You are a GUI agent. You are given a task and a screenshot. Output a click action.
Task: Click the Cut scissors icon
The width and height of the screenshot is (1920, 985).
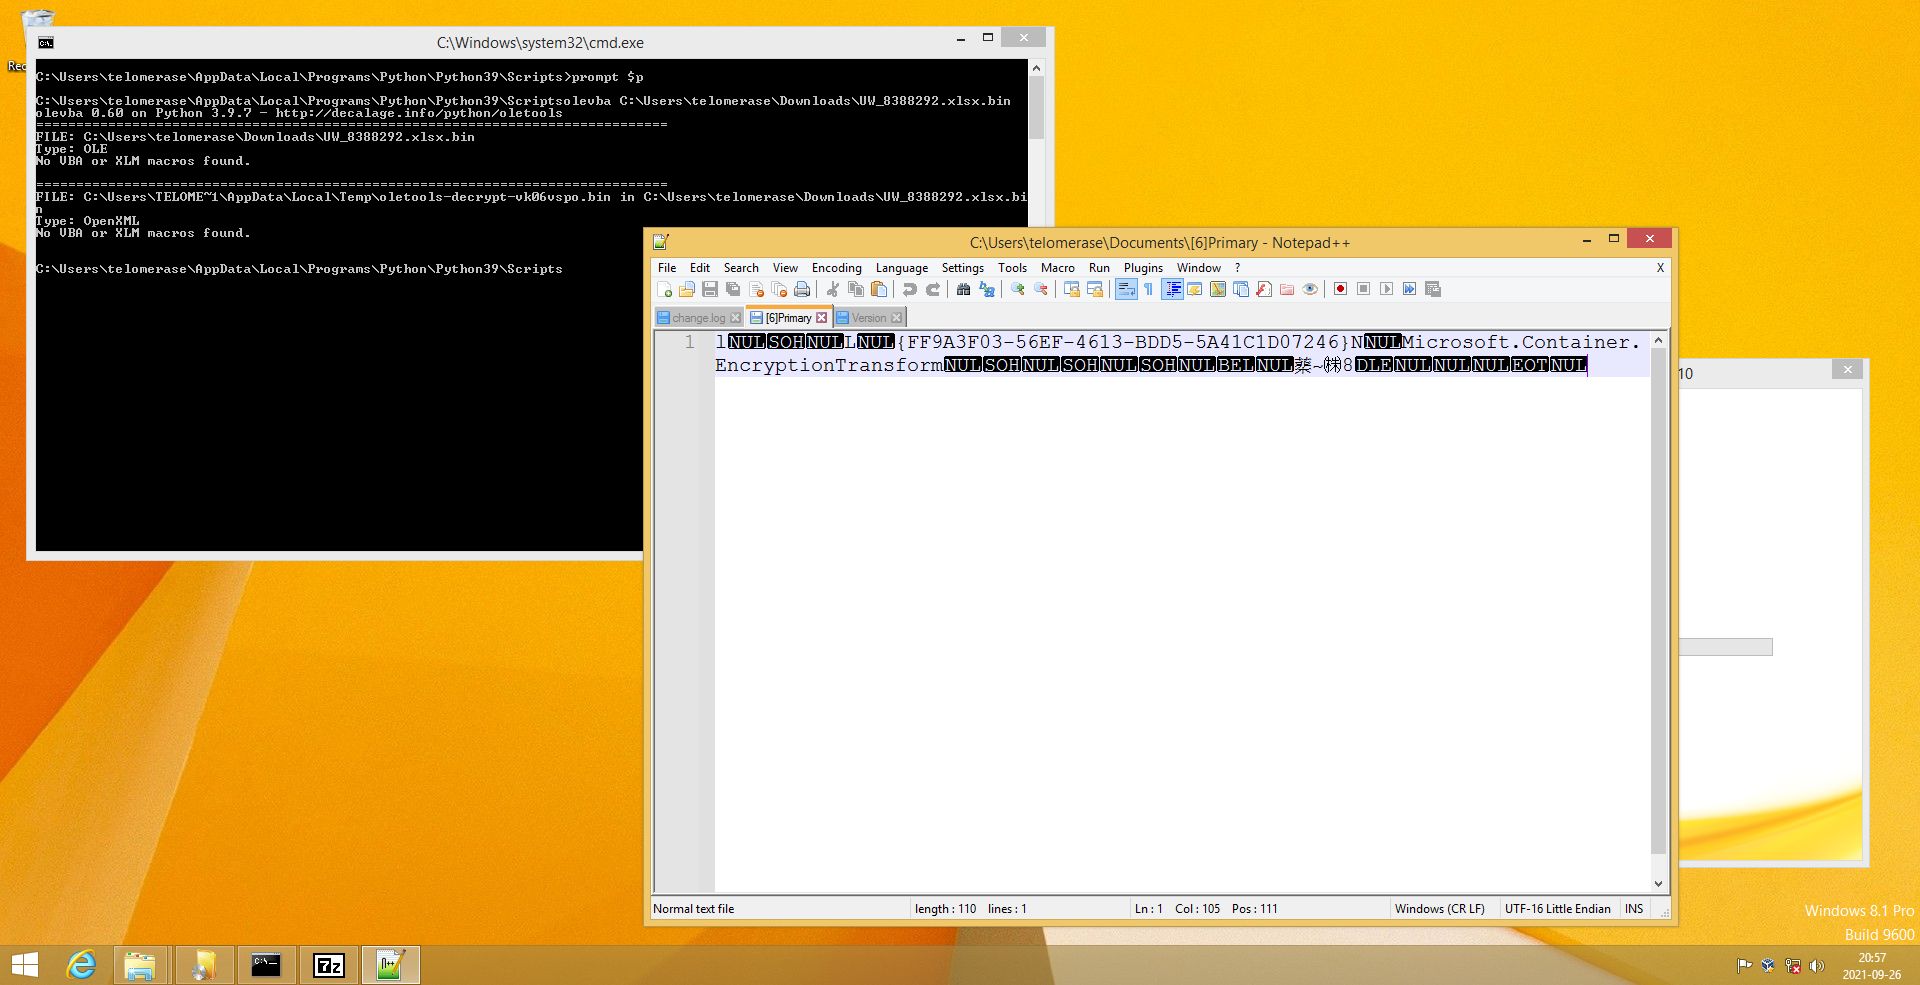coord(832,290)
